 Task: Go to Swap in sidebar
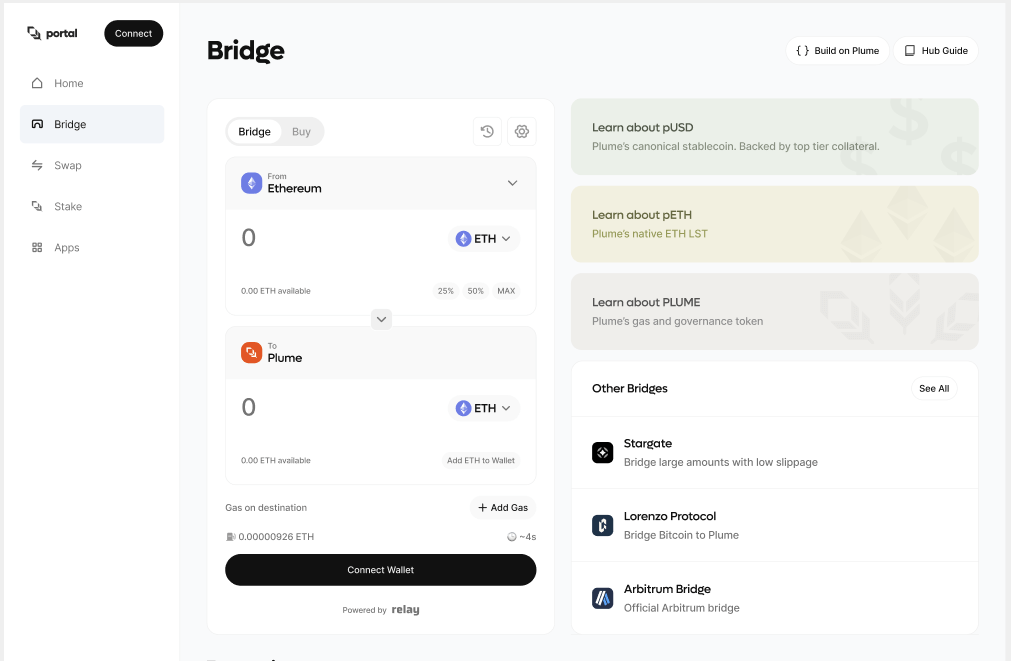68,165
